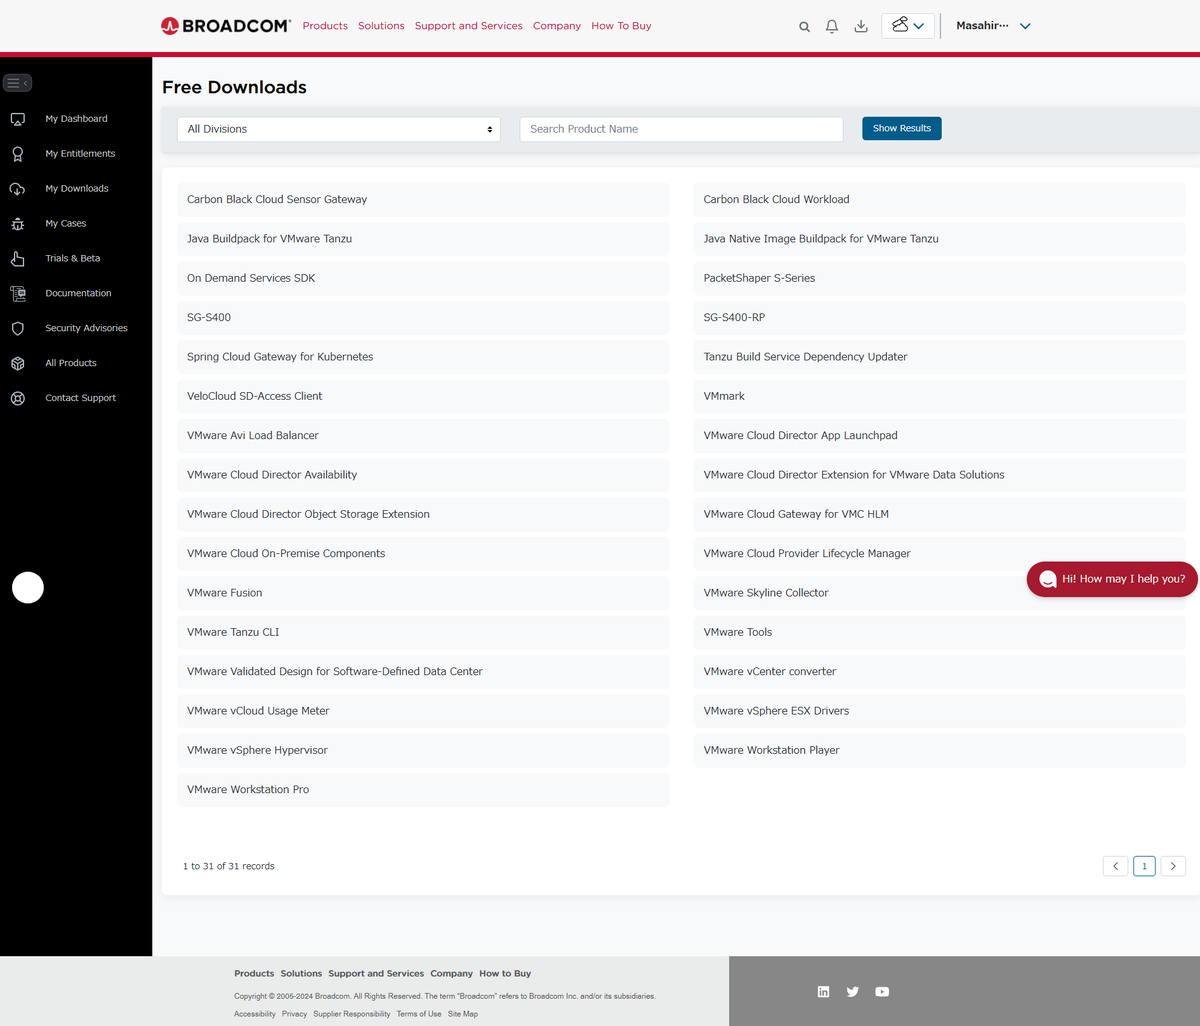Viewport: 1200px width, 1026px height.
Task: Open VMmark downloads
Action: tap(939, 396)
